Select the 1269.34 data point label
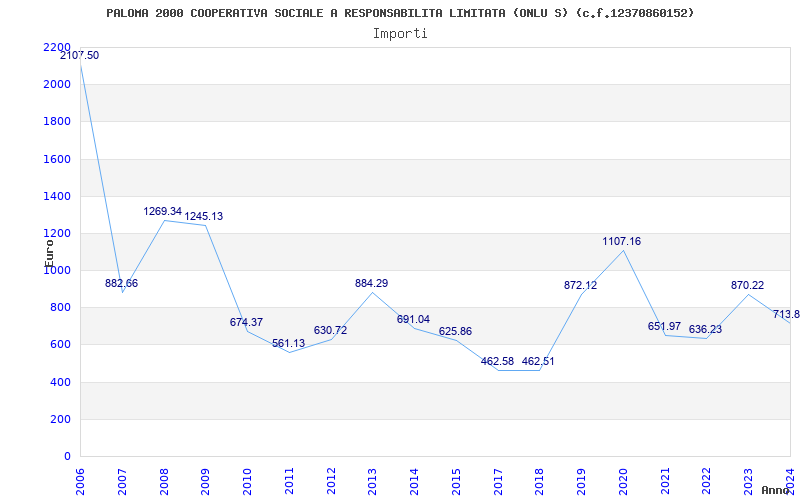 163,211
